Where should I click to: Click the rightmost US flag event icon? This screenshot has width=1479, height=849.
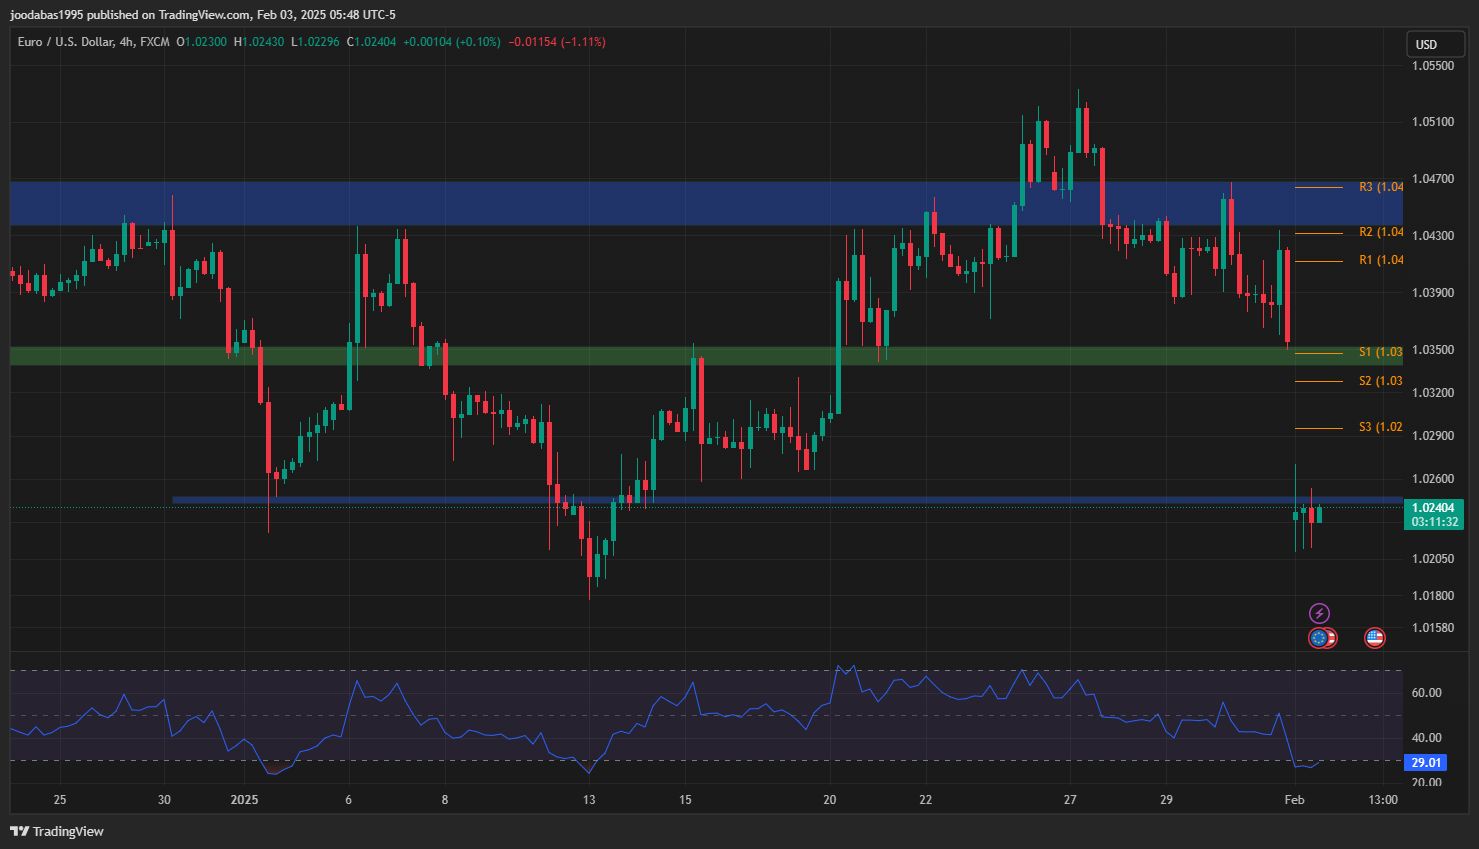1375,638
